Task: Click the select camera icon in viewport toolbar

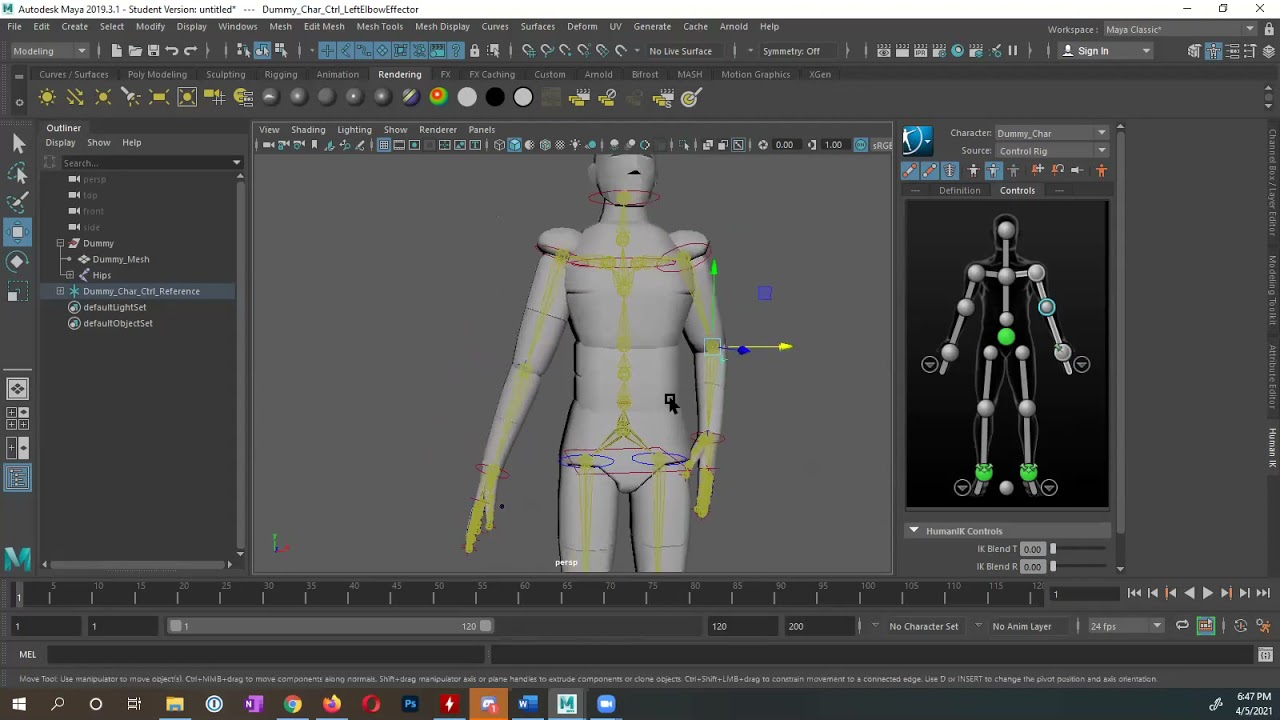Action: tap(268, 145)
